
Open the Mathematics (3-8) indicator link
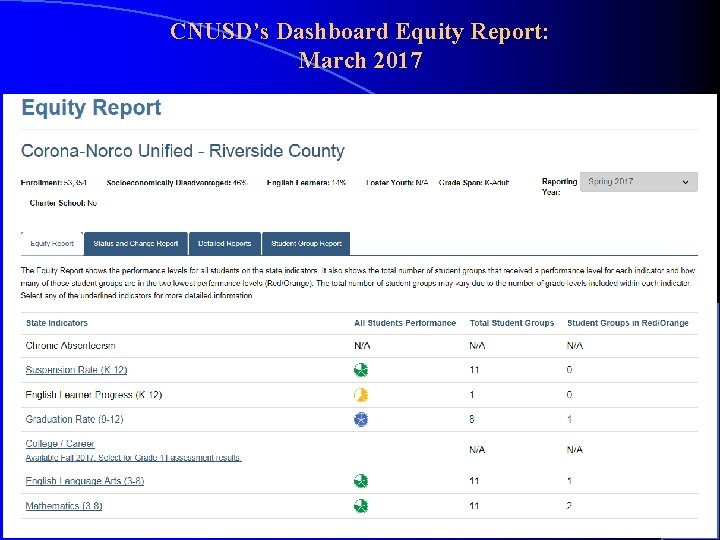tap(64, 506)
